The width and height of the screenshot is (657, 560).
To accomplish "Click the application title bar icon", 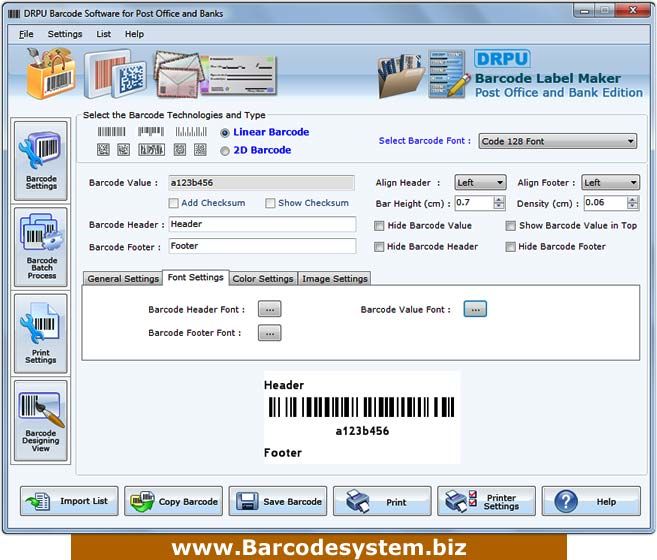I will coord(14,14).
